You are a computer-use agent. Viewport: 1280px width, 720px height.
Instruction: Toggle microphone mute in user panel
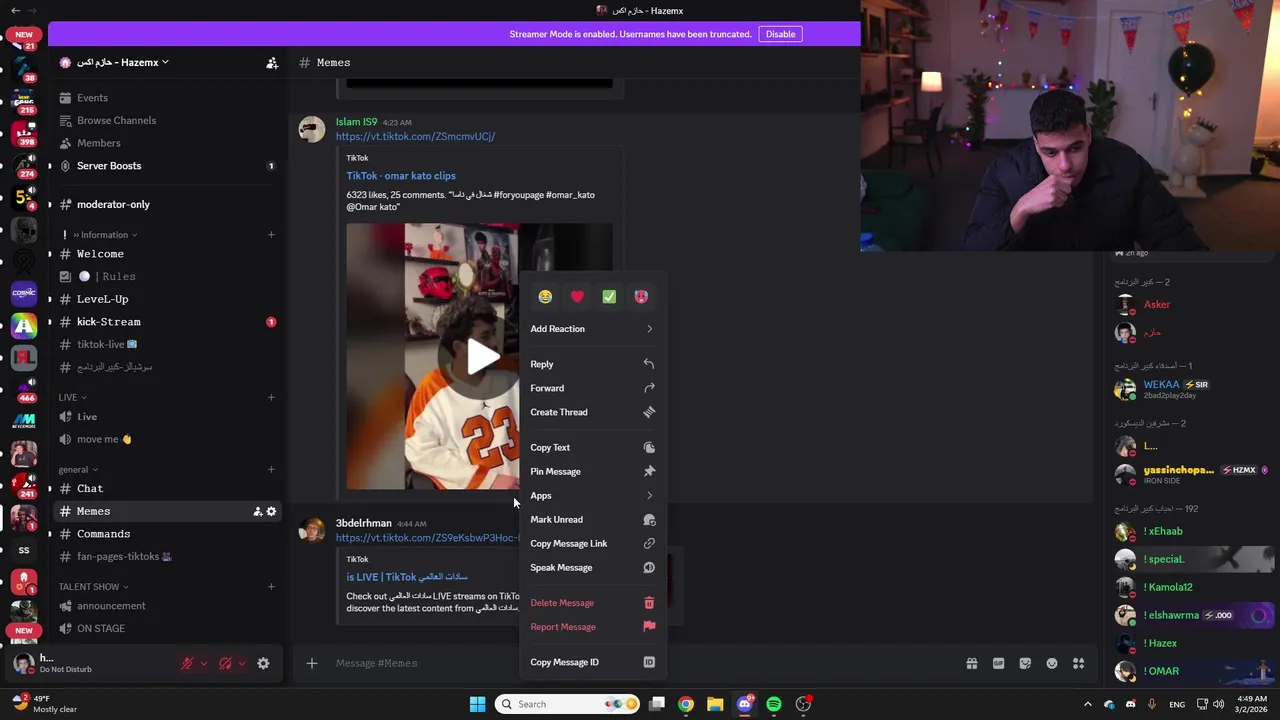(x=187, y=663)
